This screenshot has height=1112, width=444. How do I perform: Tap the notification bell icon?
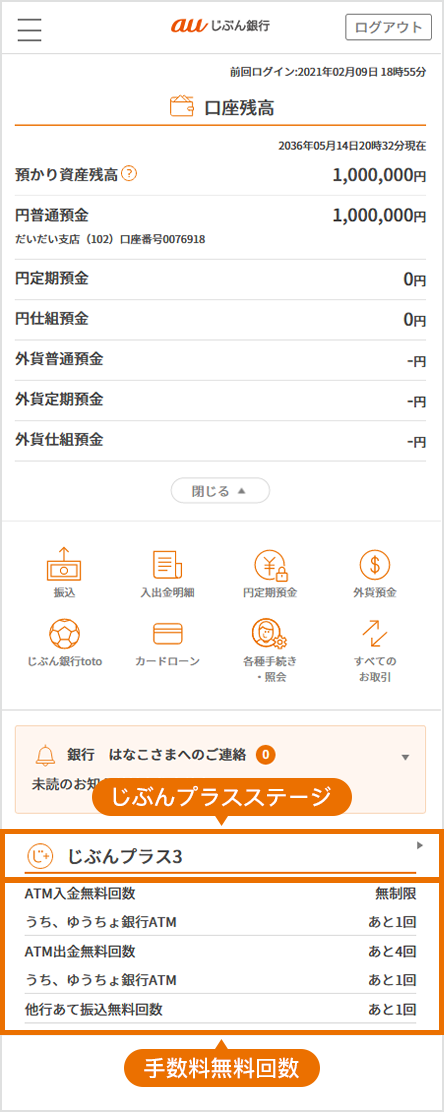point(45,756)
